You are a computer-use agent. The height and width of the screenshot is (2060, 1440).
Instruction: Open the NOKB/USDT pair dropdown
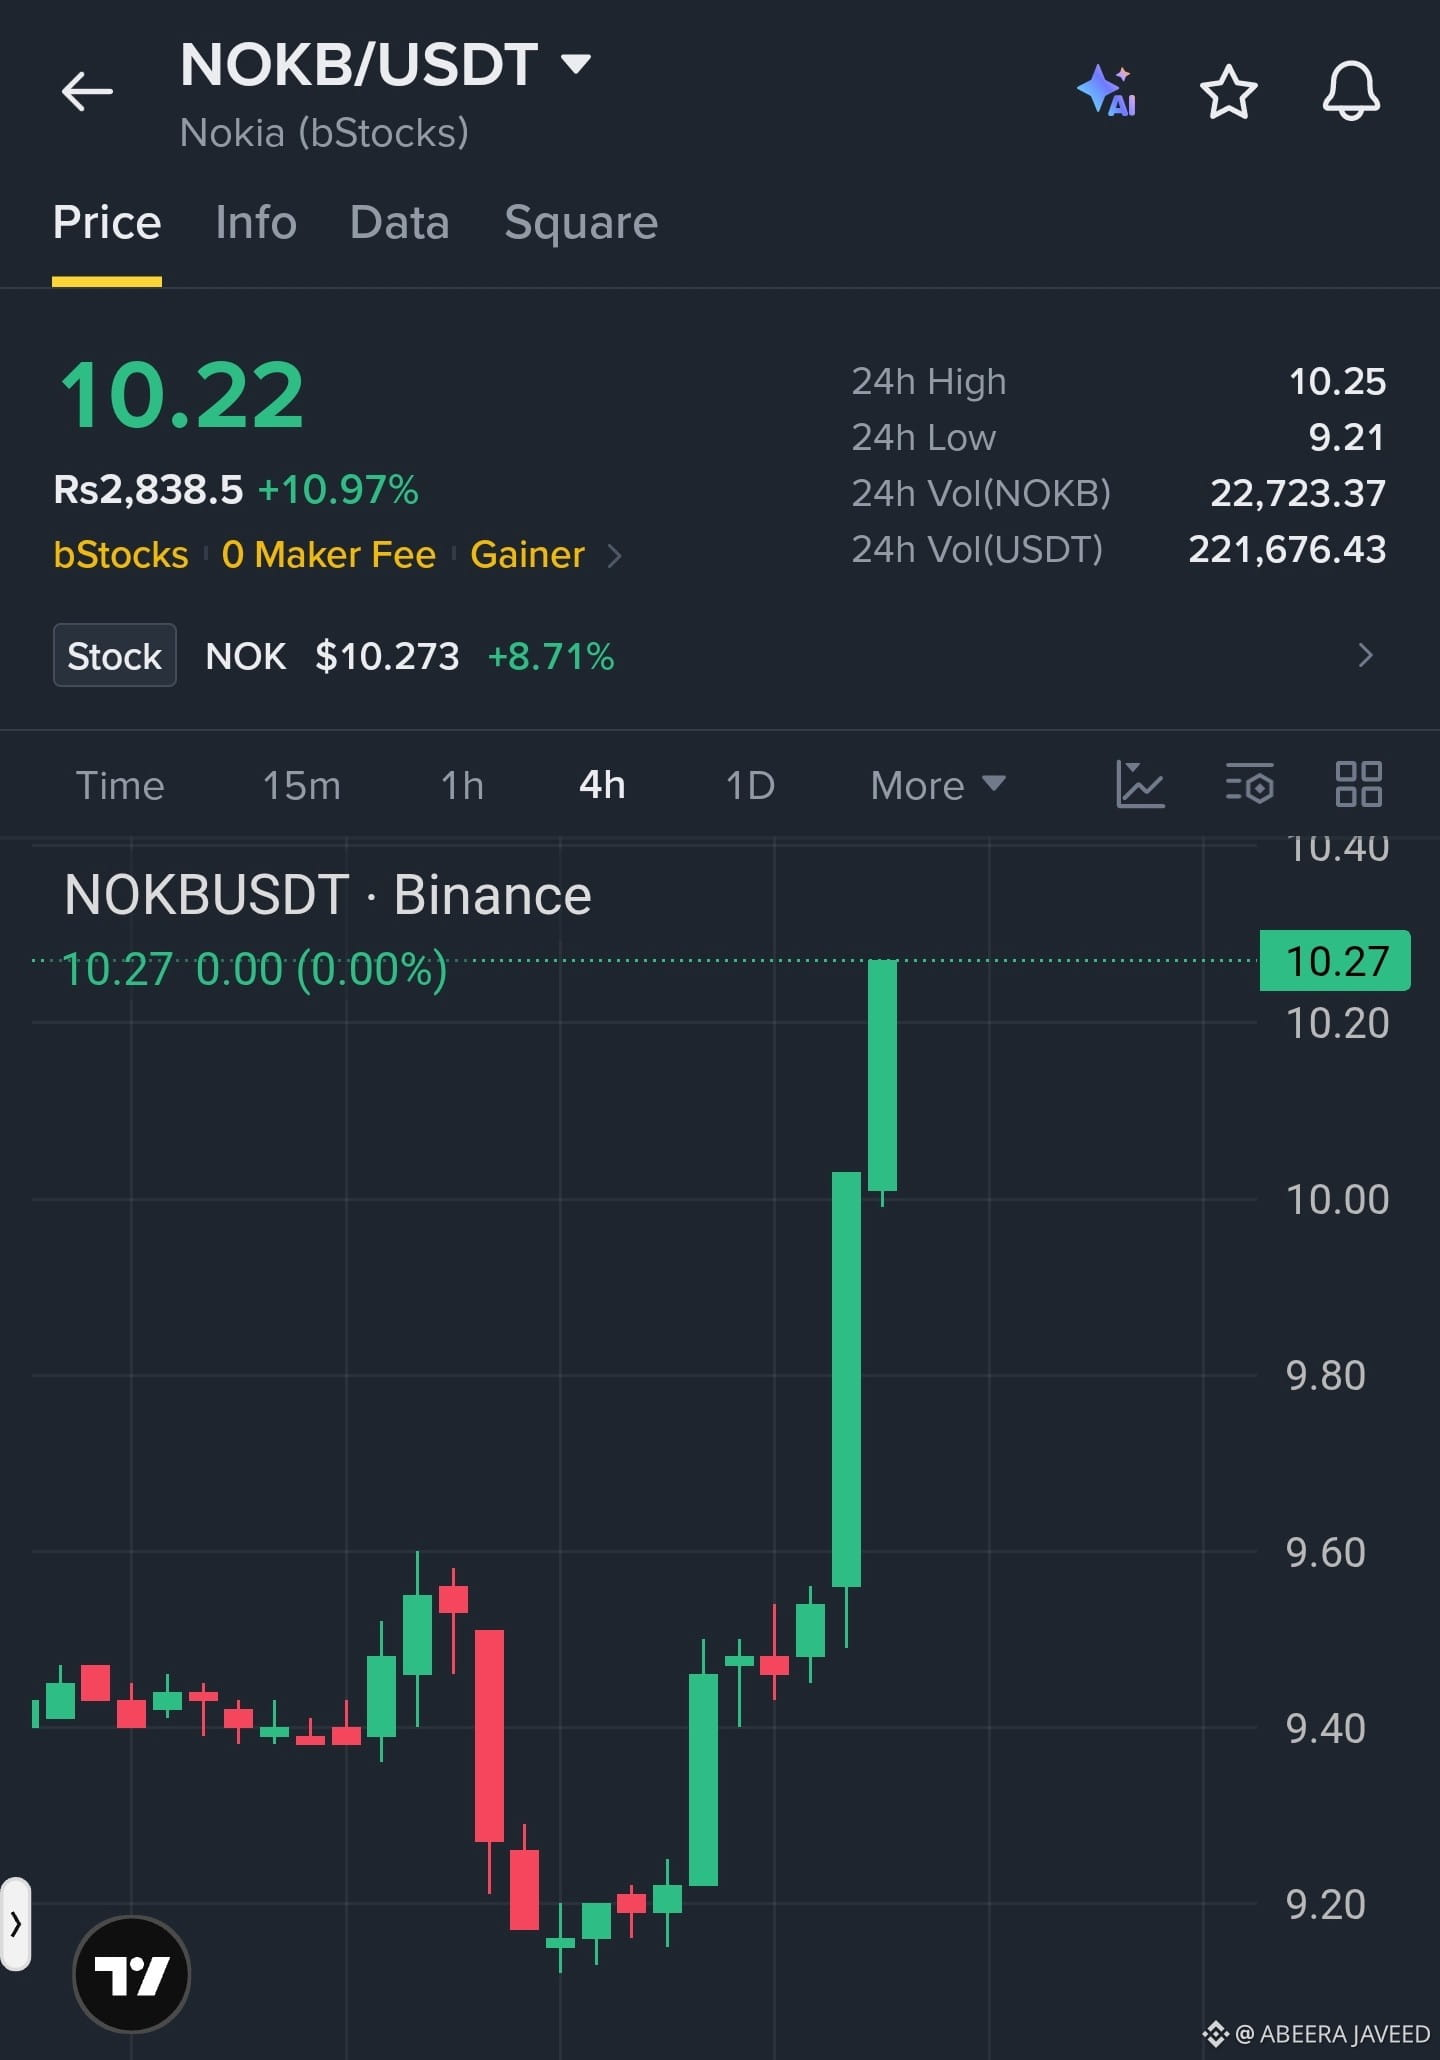click(x=576, y=65)
